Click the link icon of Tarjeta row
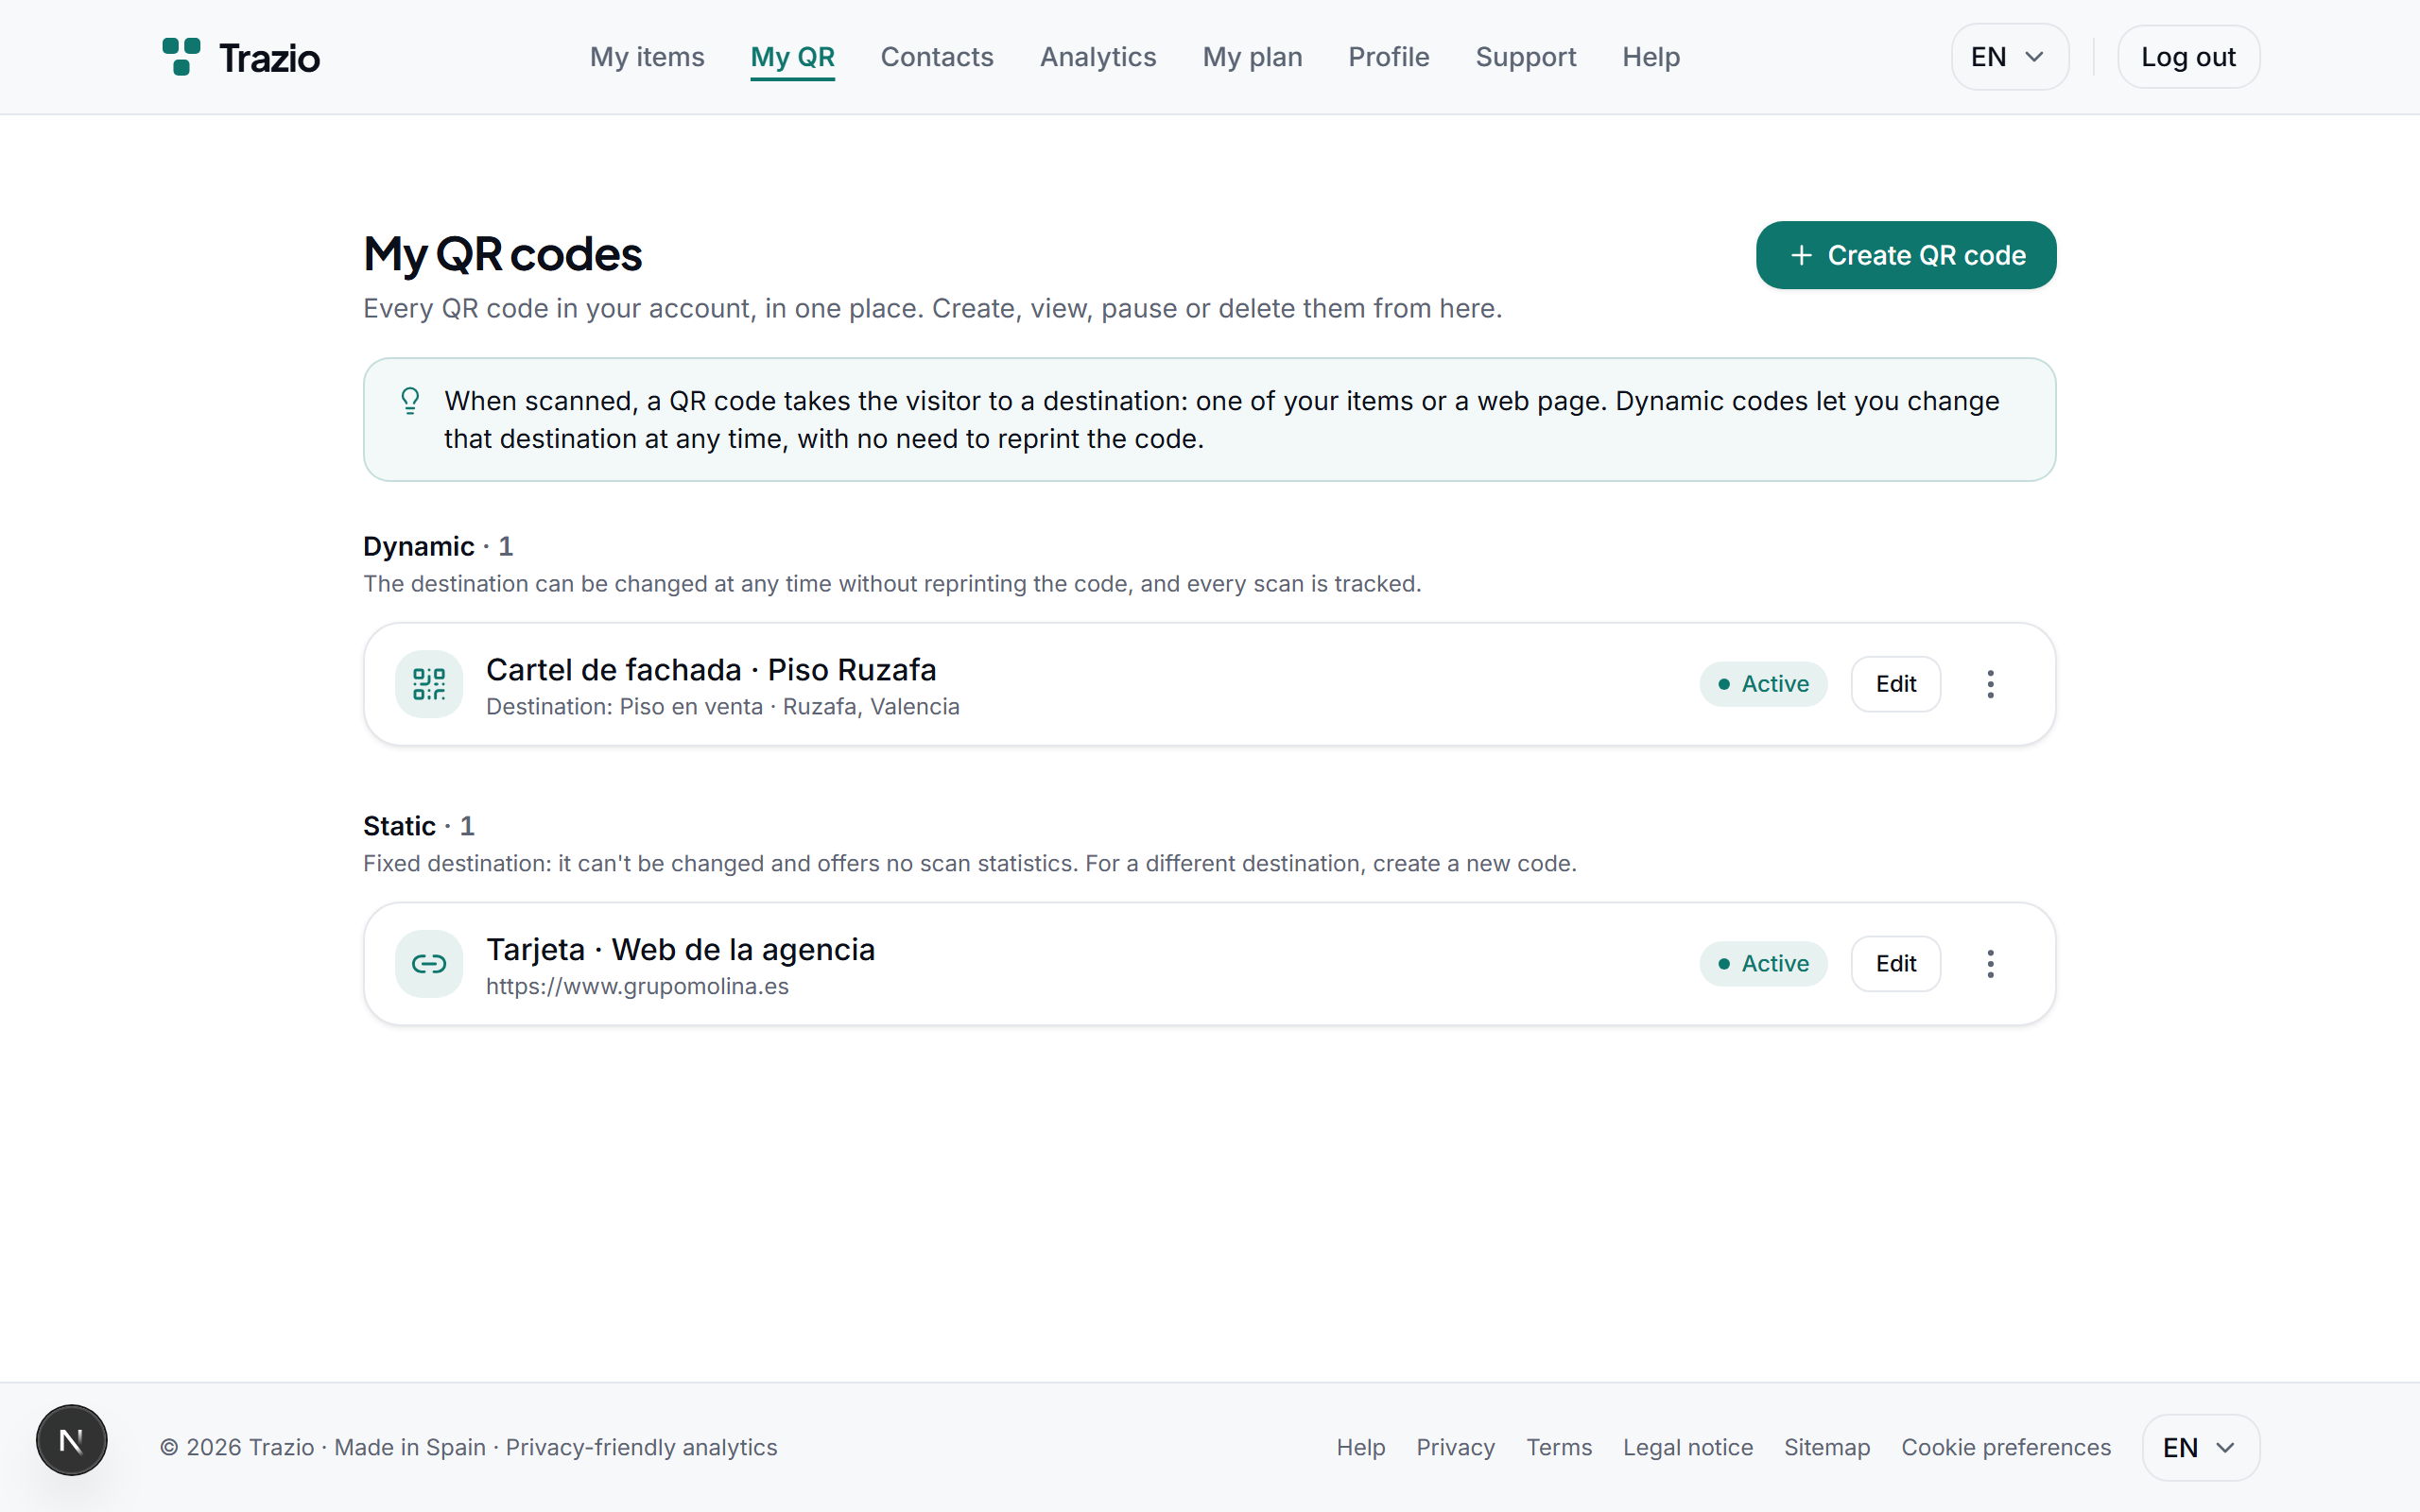2420x1512 pixels. (429, 964)
